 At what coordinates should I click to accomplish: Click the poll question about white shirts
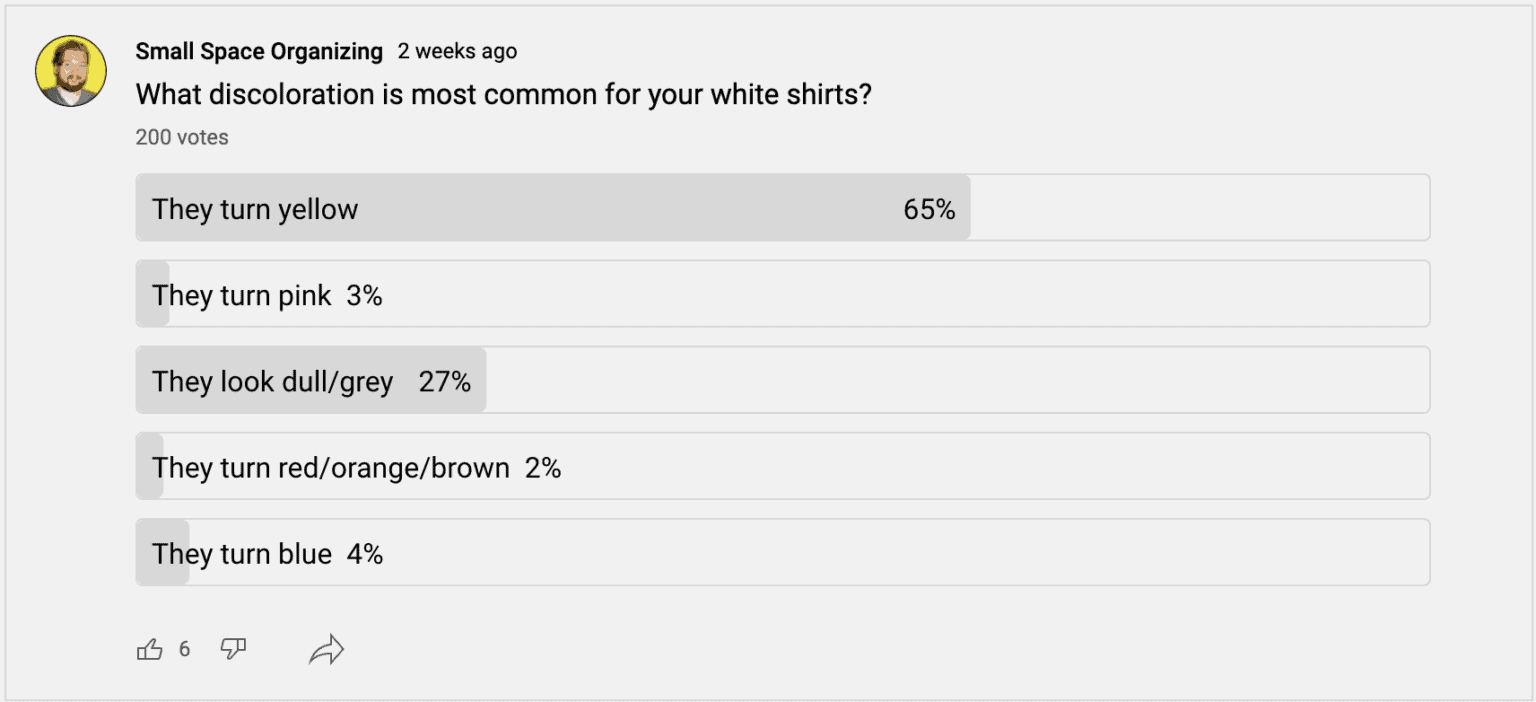click(x=503, y=94)
